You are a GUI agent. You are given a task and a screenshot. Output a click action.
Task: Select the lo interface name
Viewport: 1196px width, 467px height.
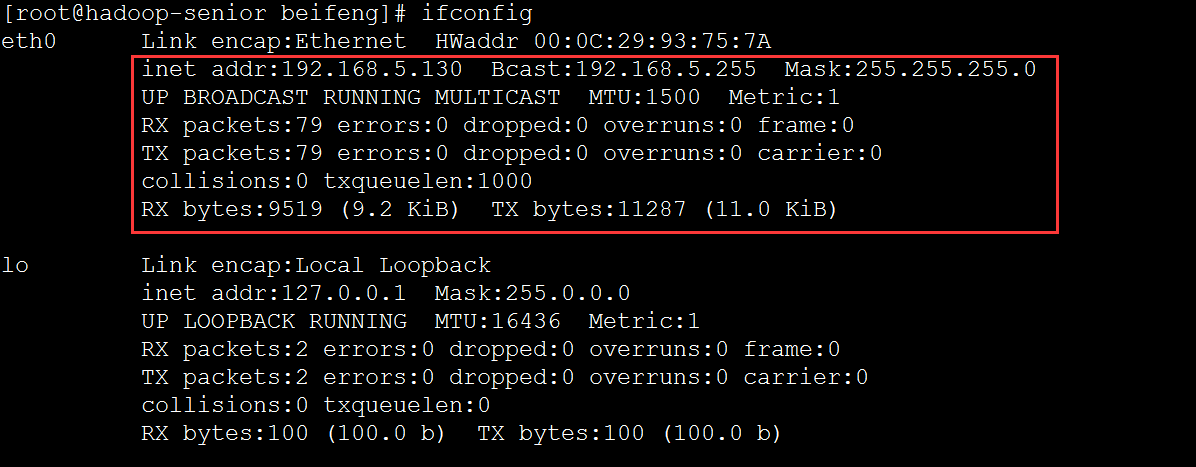pos(15,266)
